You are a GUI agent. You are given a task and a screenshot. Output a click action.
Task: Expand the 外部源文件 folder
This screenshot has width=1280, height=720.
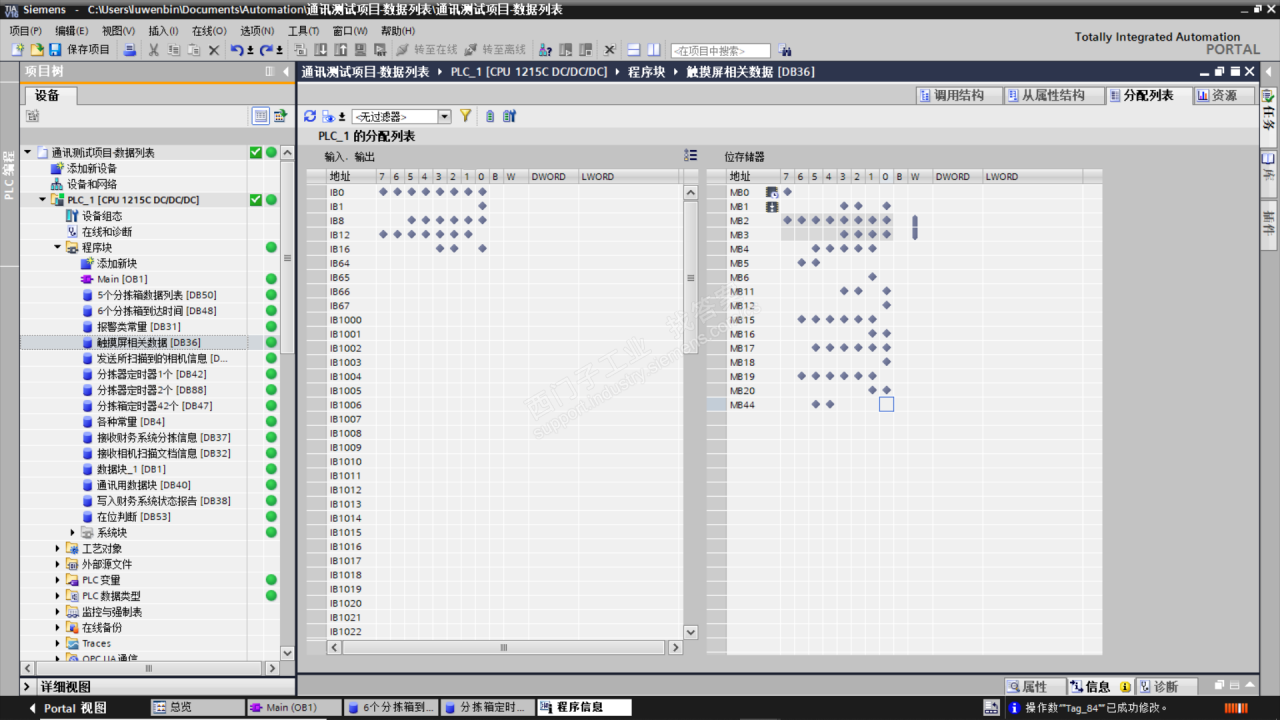(x=58, y=564)
